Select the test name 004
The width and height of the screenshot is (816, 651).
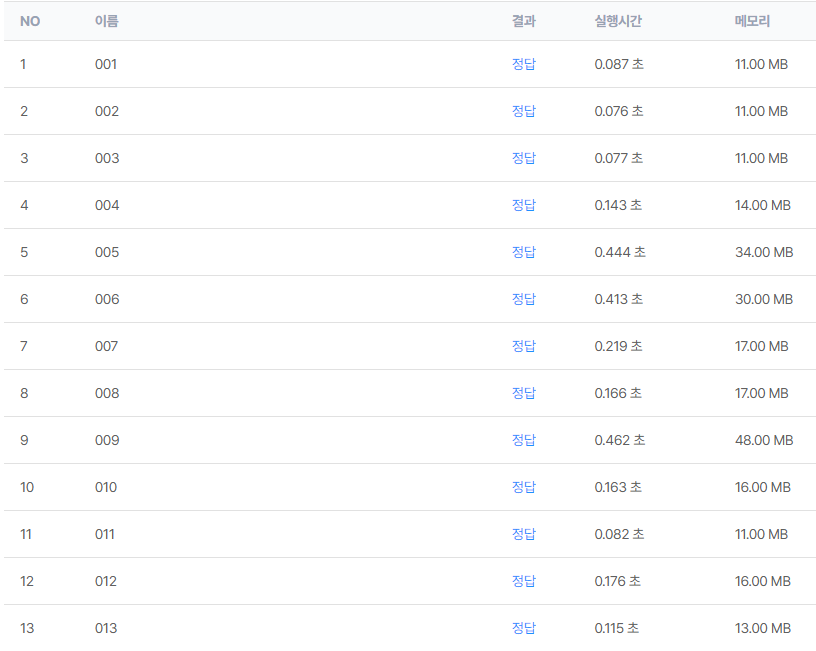tap(107, 205)
